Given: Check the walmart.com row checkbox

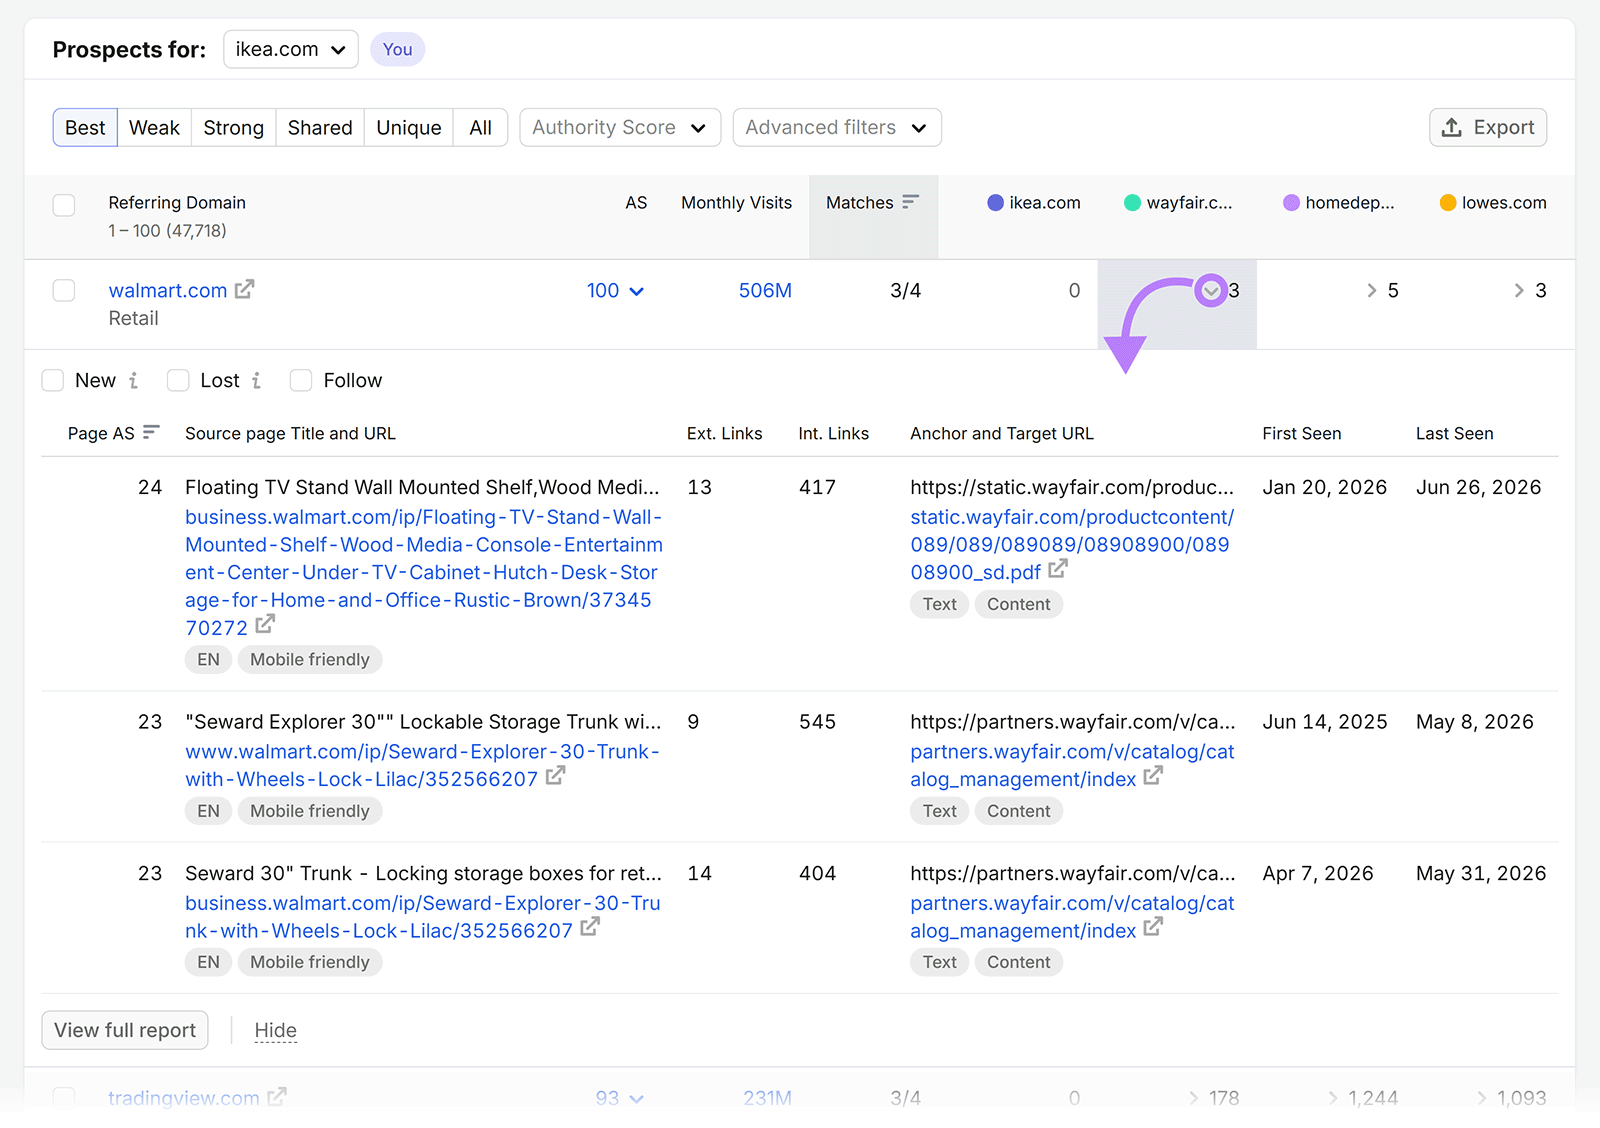Looking at the screenshot, I should click(x=64, y=290).
